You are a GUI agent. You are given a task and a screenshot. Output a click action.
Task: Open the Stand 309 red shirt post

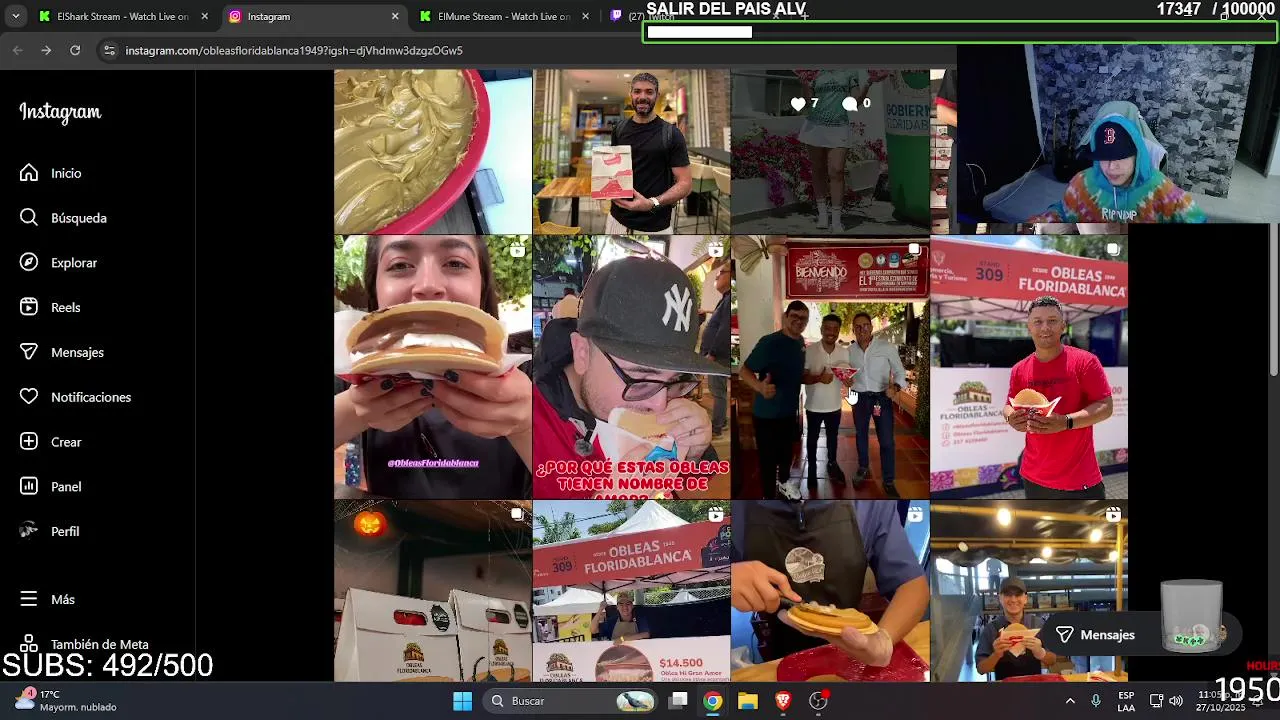tap(1028, 367)
